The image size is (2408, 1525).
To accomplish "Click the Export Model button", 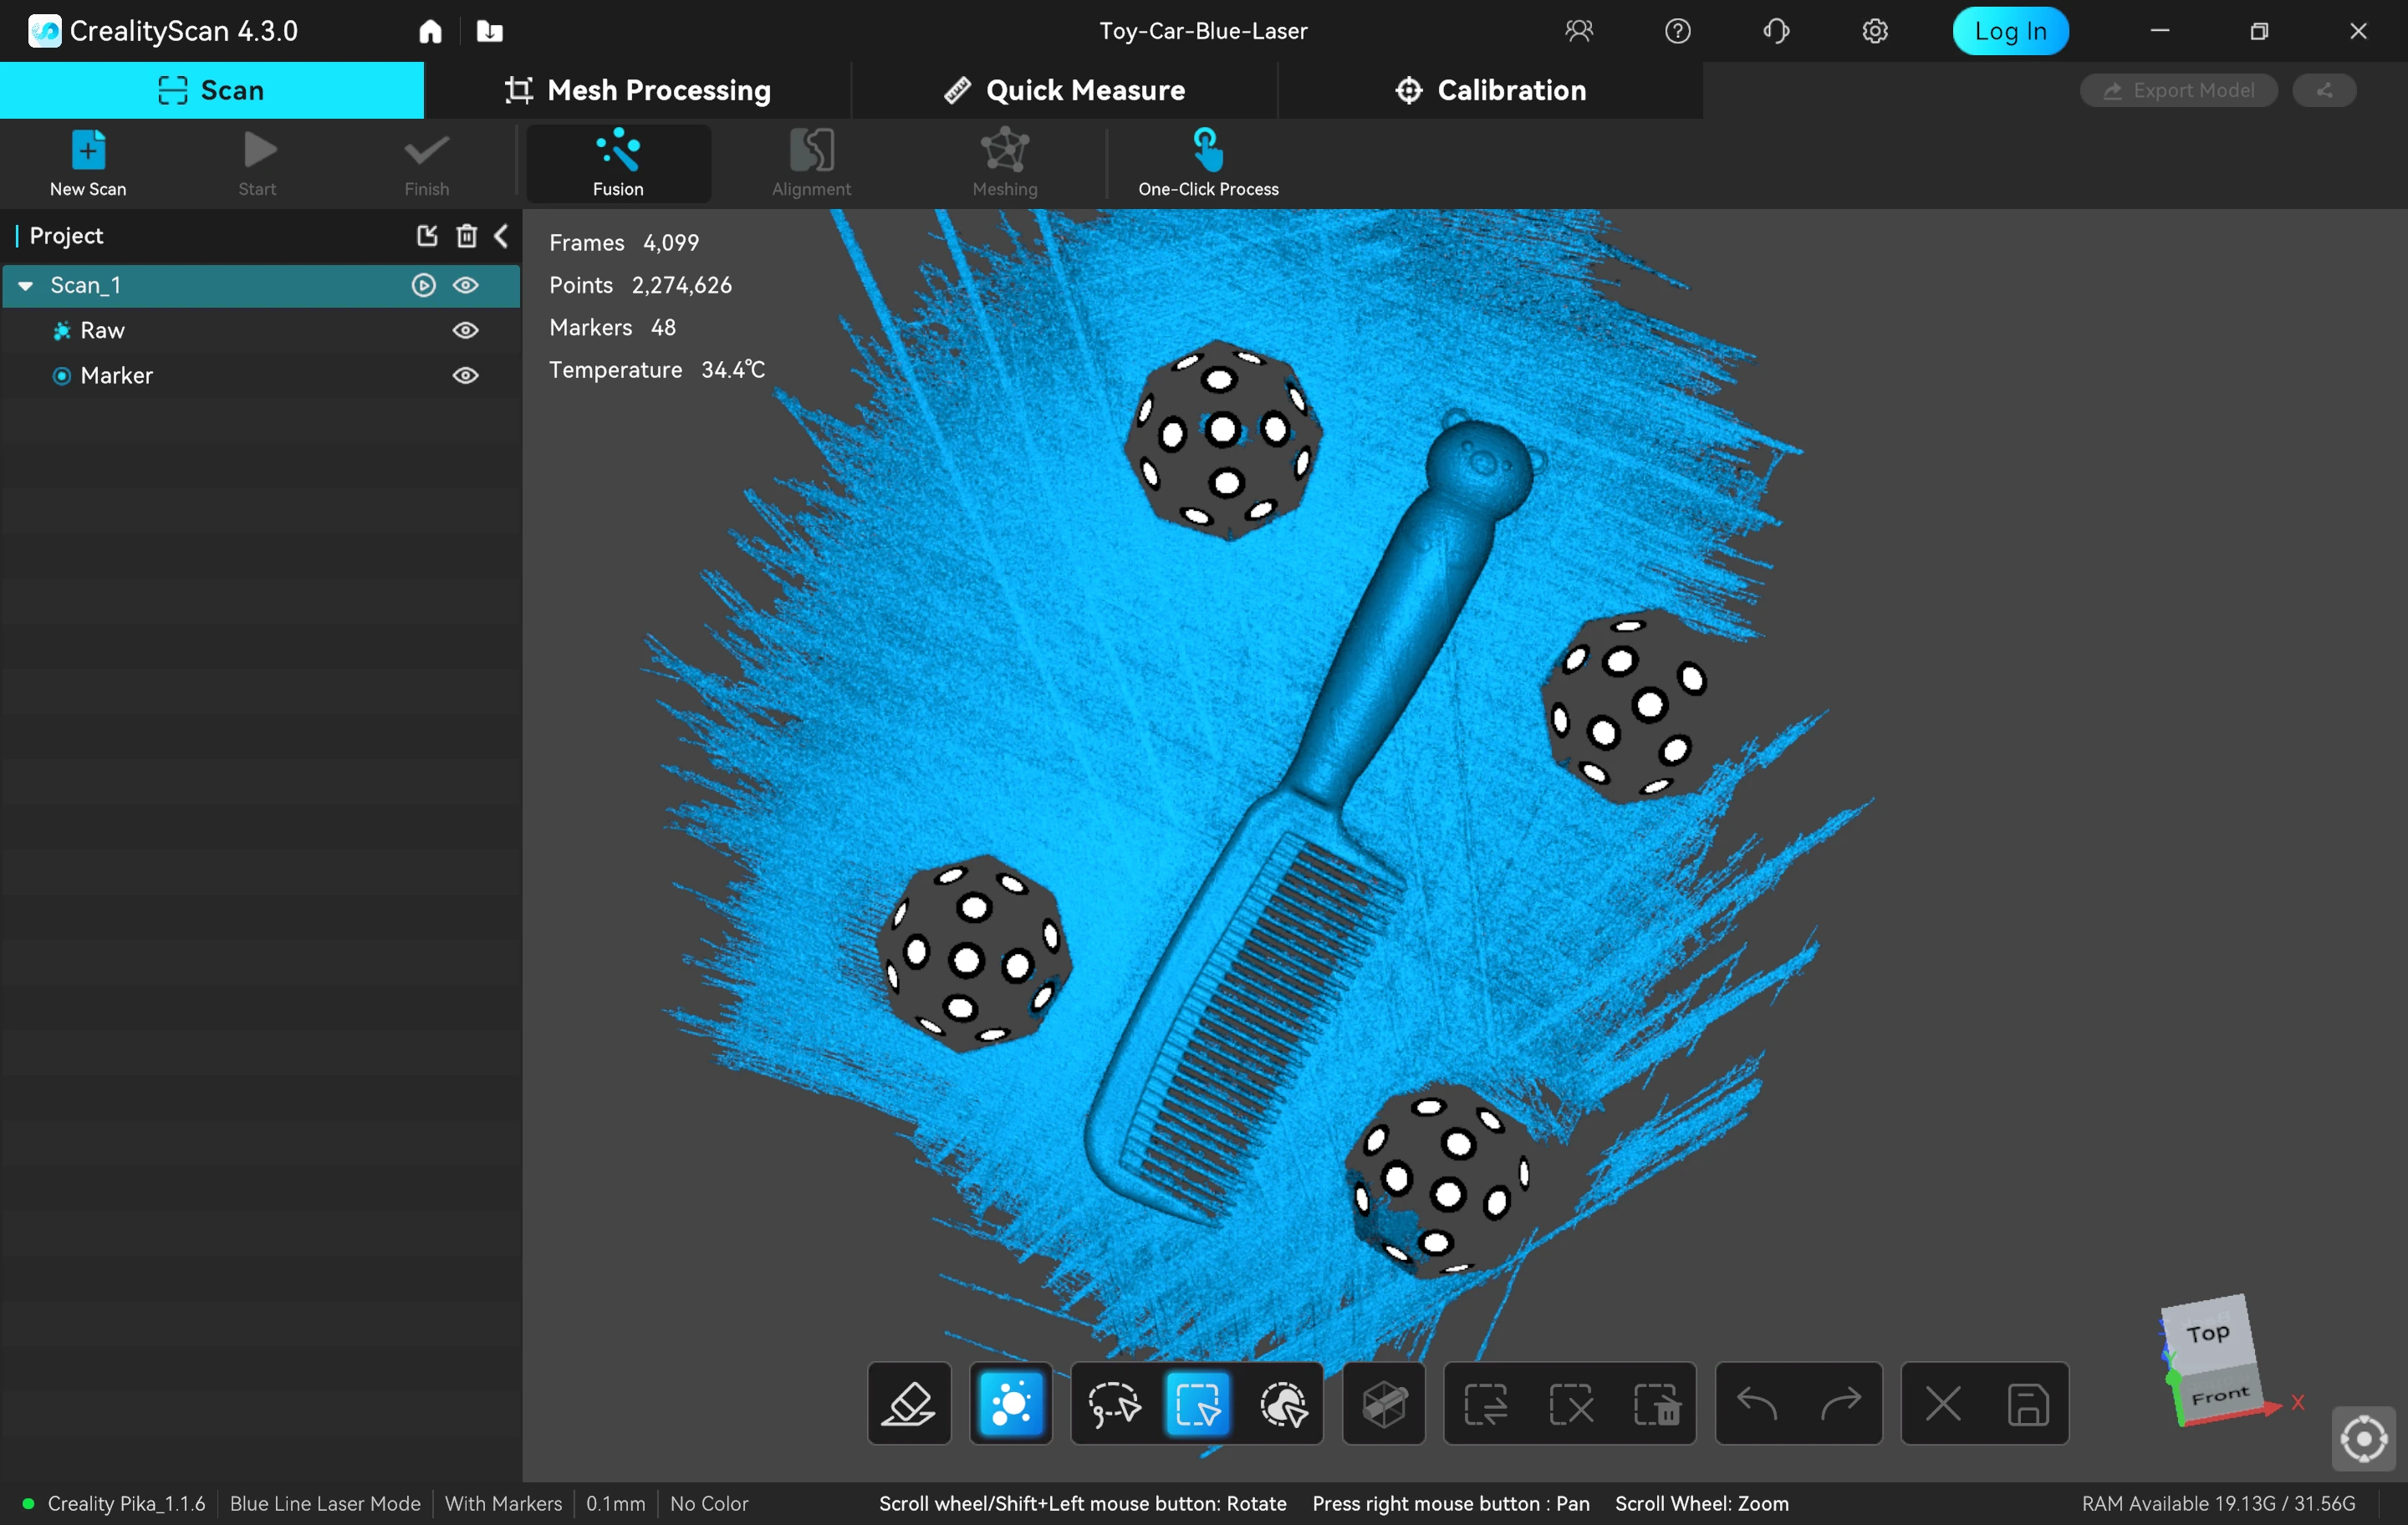I will coord(2179,90).
